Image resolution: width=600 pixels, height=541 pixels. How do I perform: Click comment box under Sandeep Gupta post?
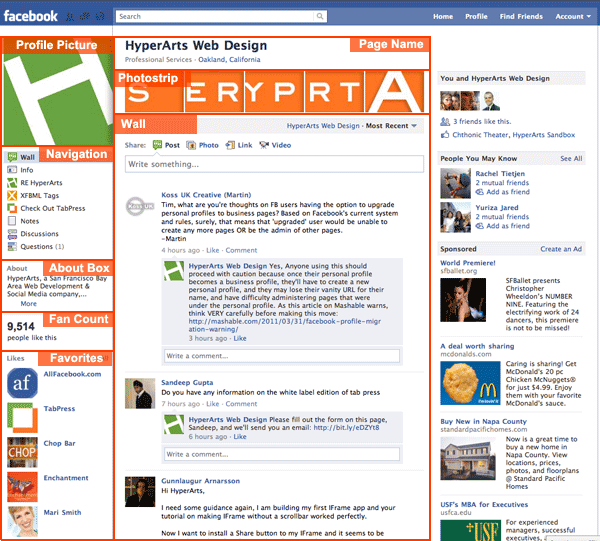point(282,454)
